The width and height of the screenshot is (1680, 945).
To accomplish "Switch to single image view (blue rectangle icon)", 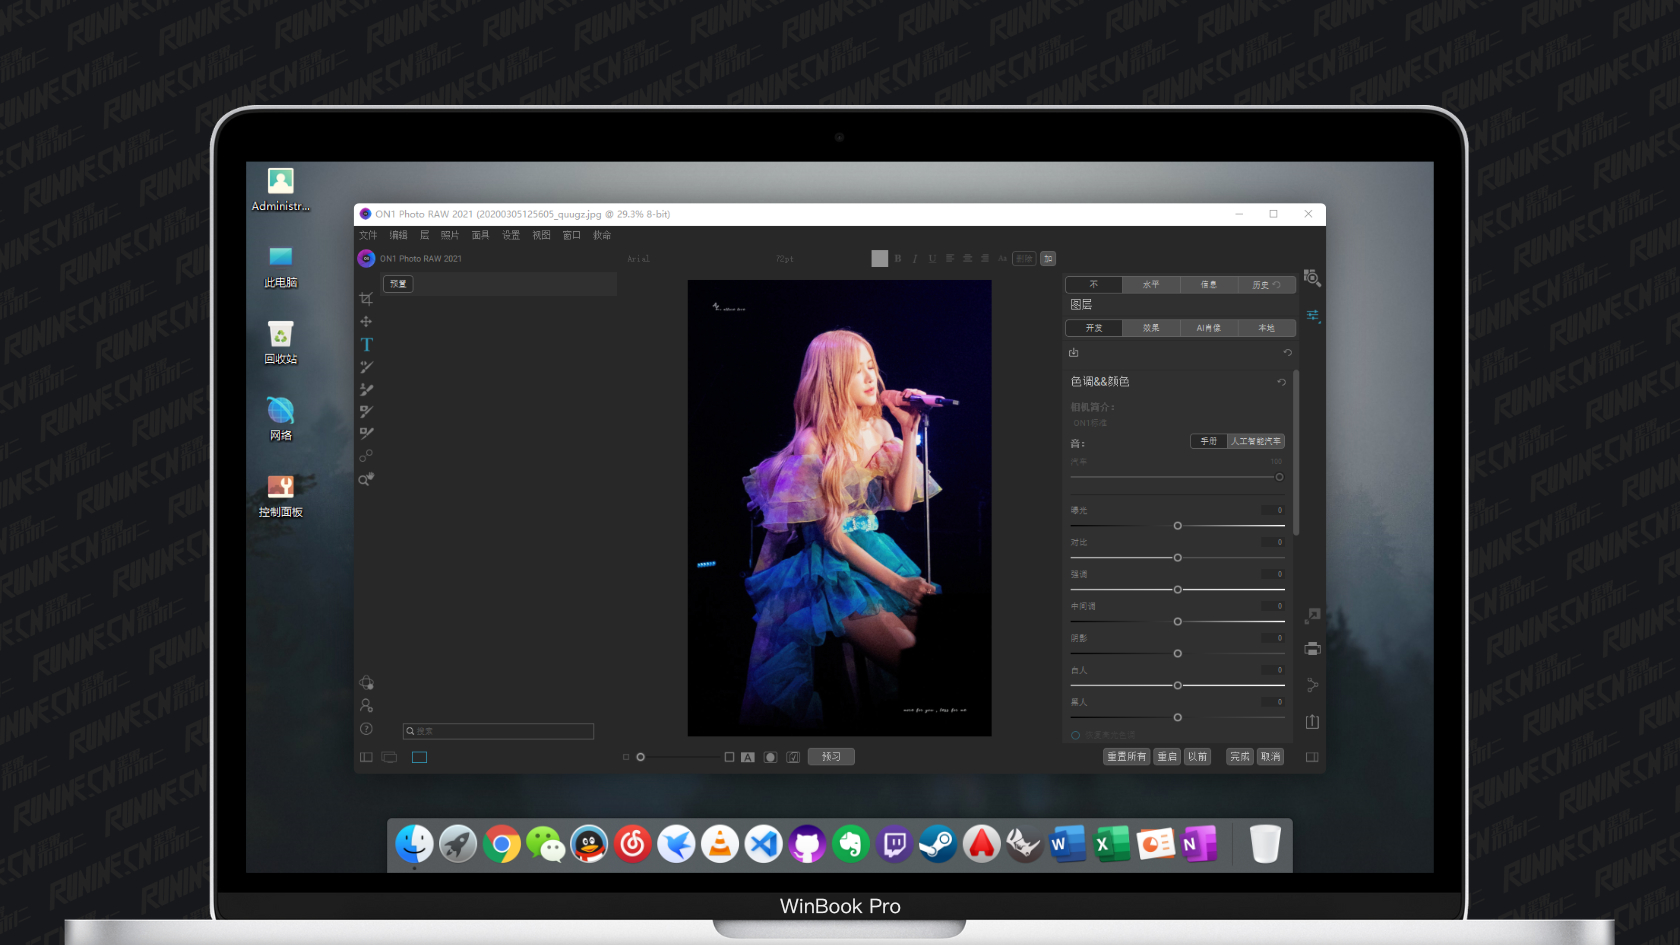I will [419, 757].
